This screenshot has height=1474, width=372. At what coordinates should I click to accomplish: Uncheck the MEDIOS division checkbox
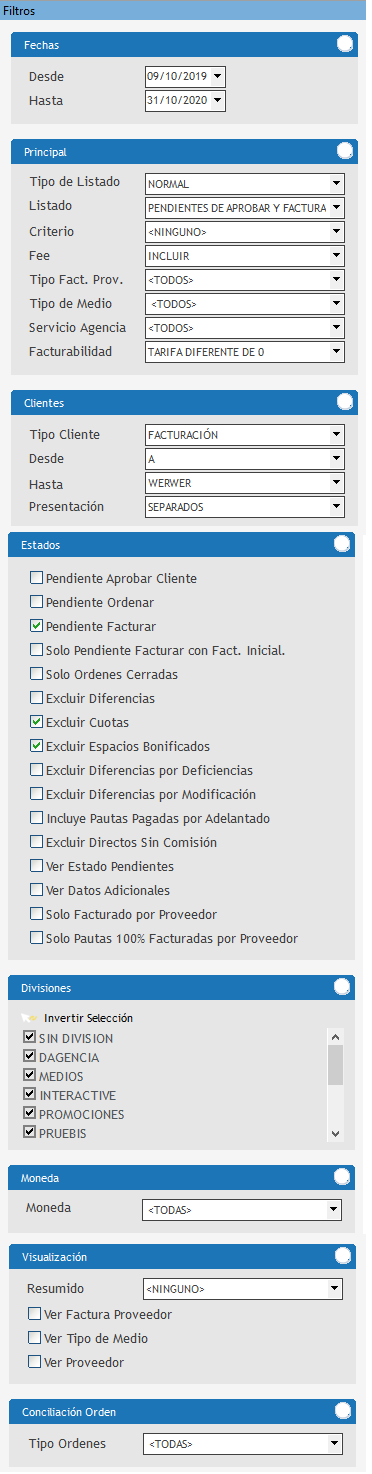pos(29,1076)
